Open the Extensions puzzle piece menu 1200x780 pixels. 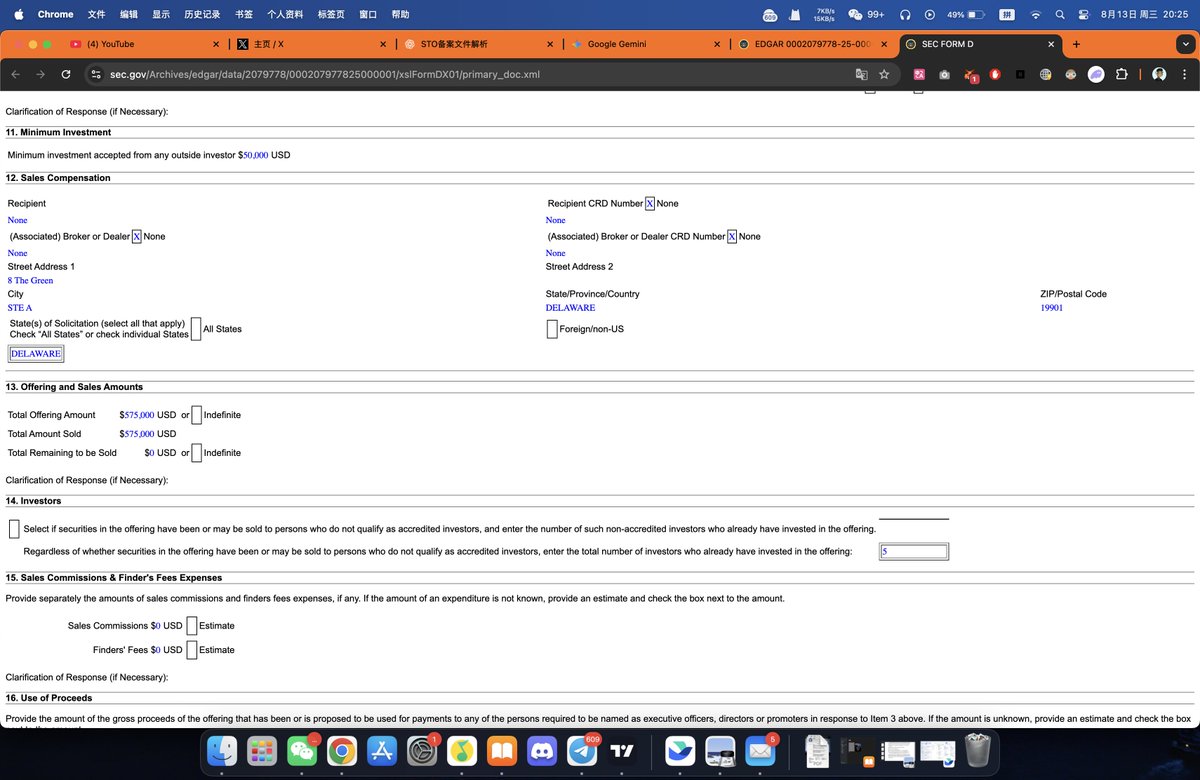[1121, 74]
